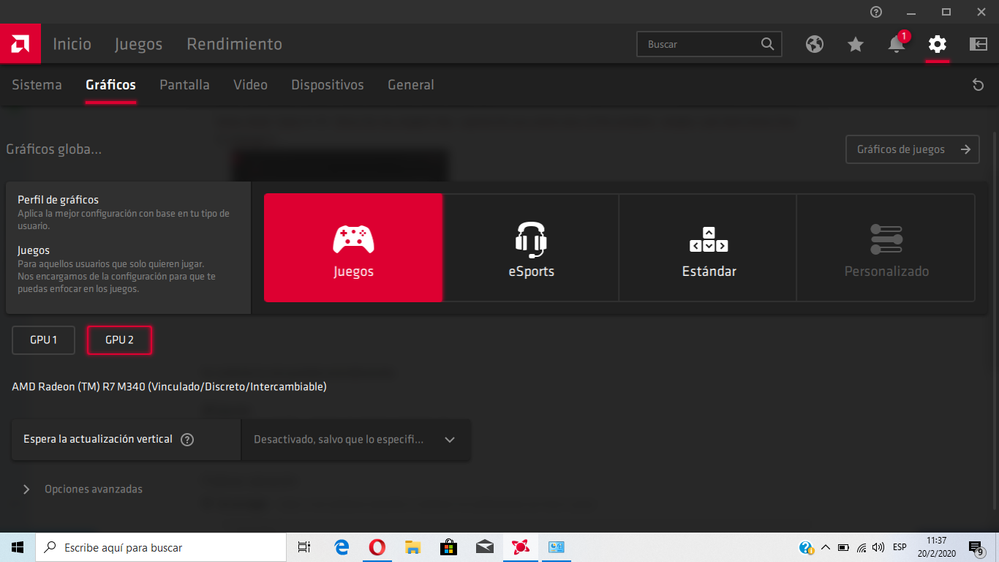Click the Gráficos globa... heading
Viewport: 999px width, 562px height.
coord(54,150)
